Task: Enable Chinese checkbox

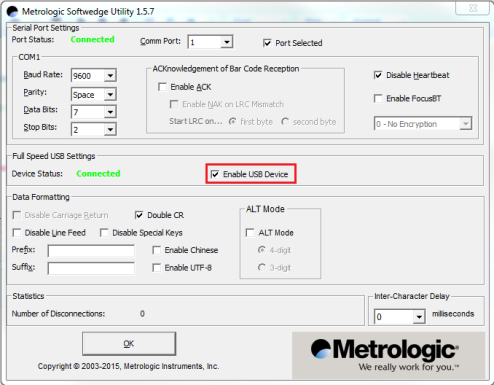Action: (x=156, y=250)
